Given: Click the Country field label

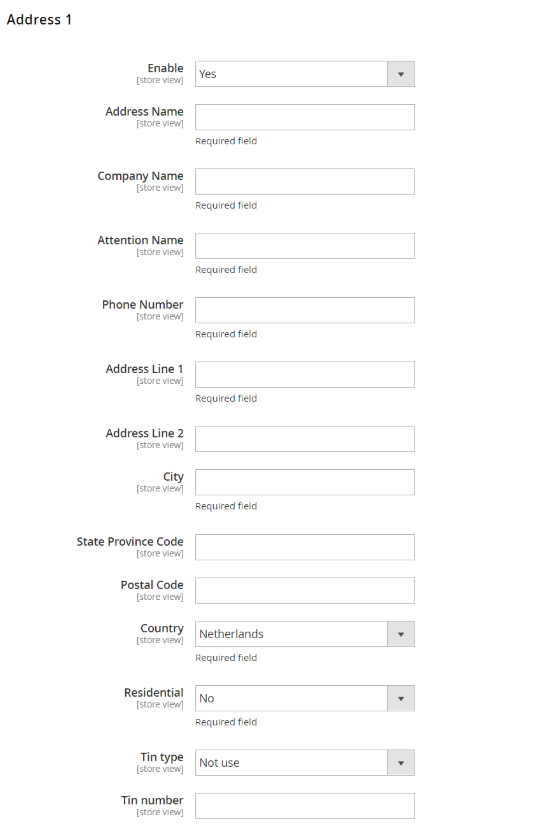Looking at the screenshot, I should click(x=162, y=628).
